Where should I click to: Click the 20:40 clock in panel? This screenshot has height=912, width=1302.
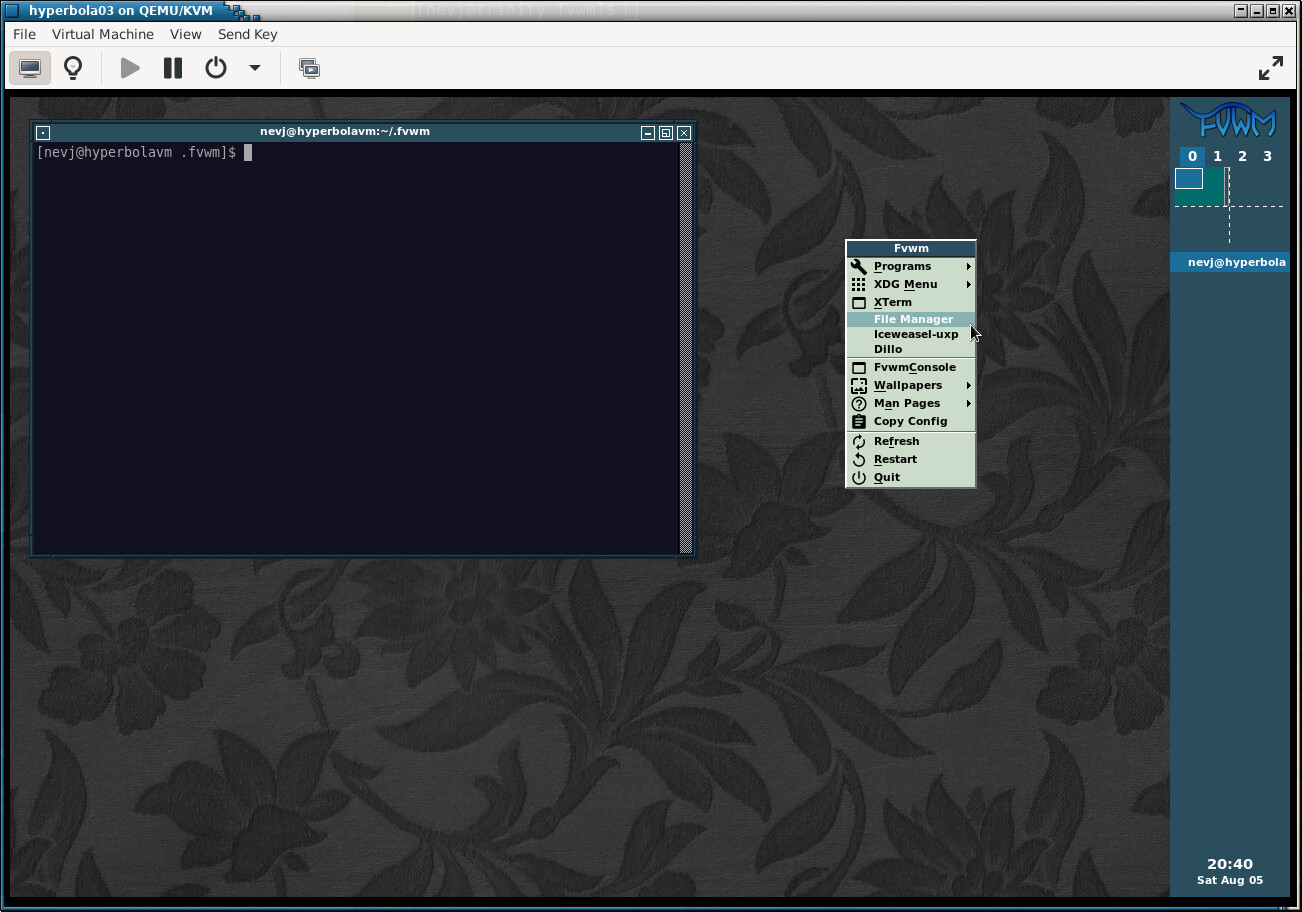click(x=1229, y=864)
